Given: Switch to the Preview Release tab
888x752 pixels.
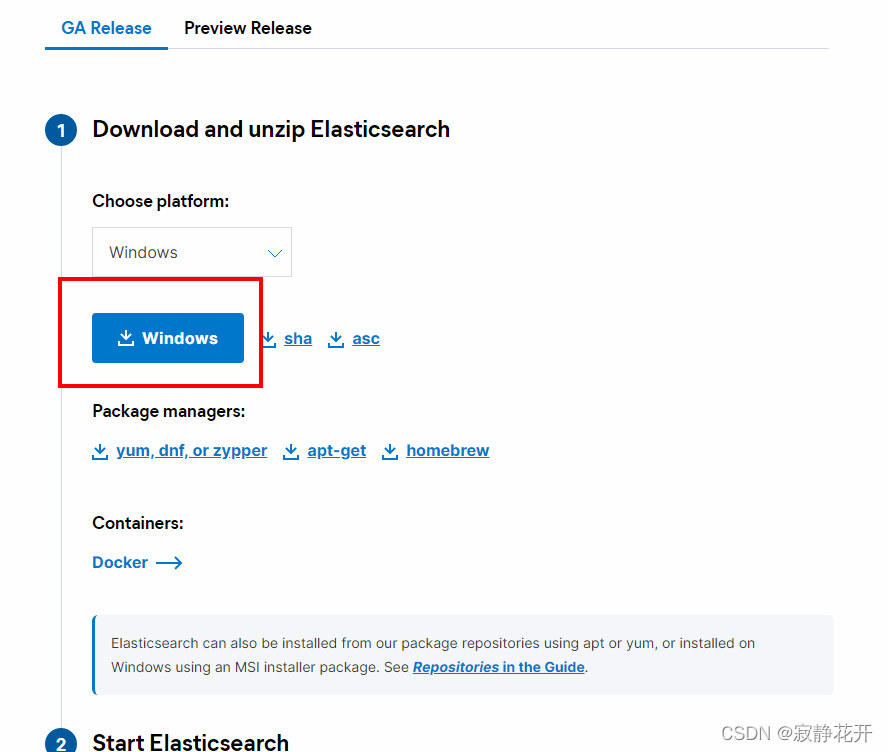Looking at the screenshot, I should [248, 28].
